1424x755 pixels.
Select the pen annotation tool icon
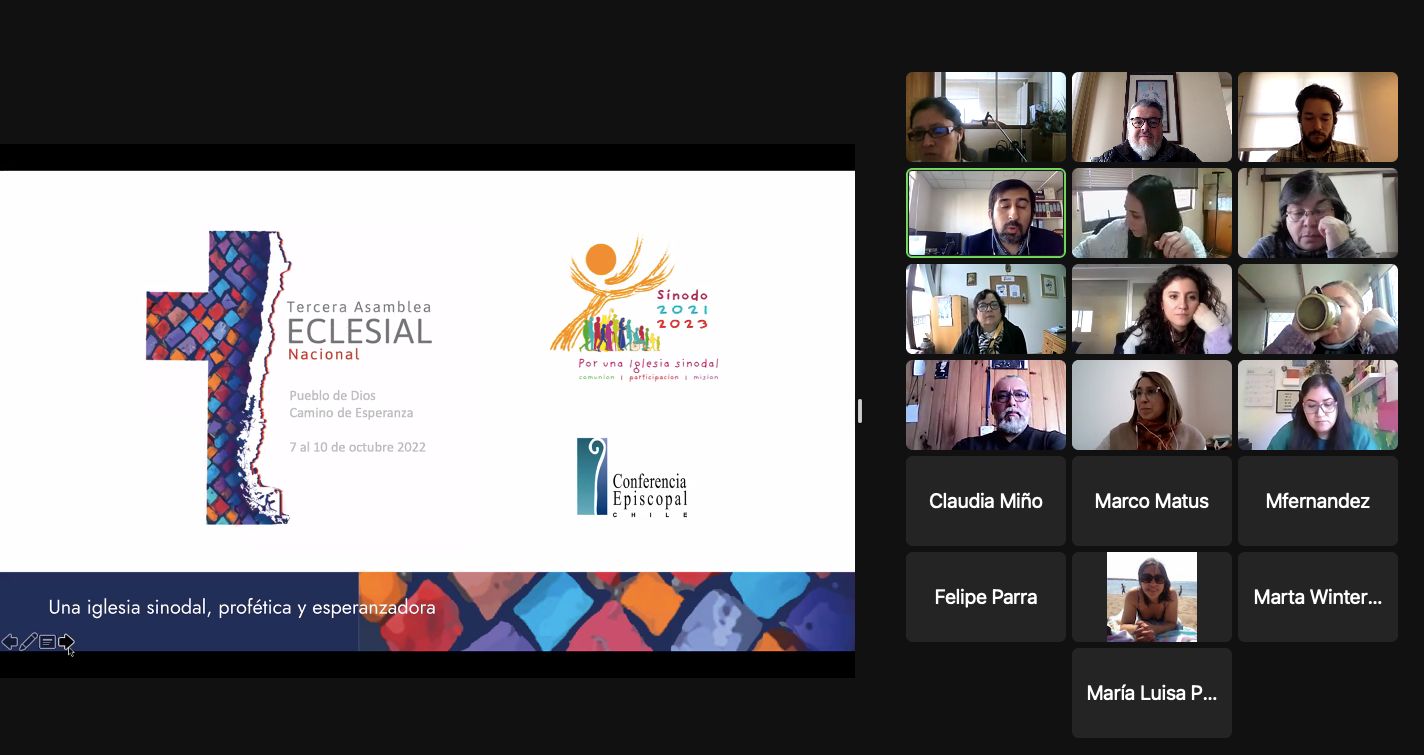tap(28, 642)
